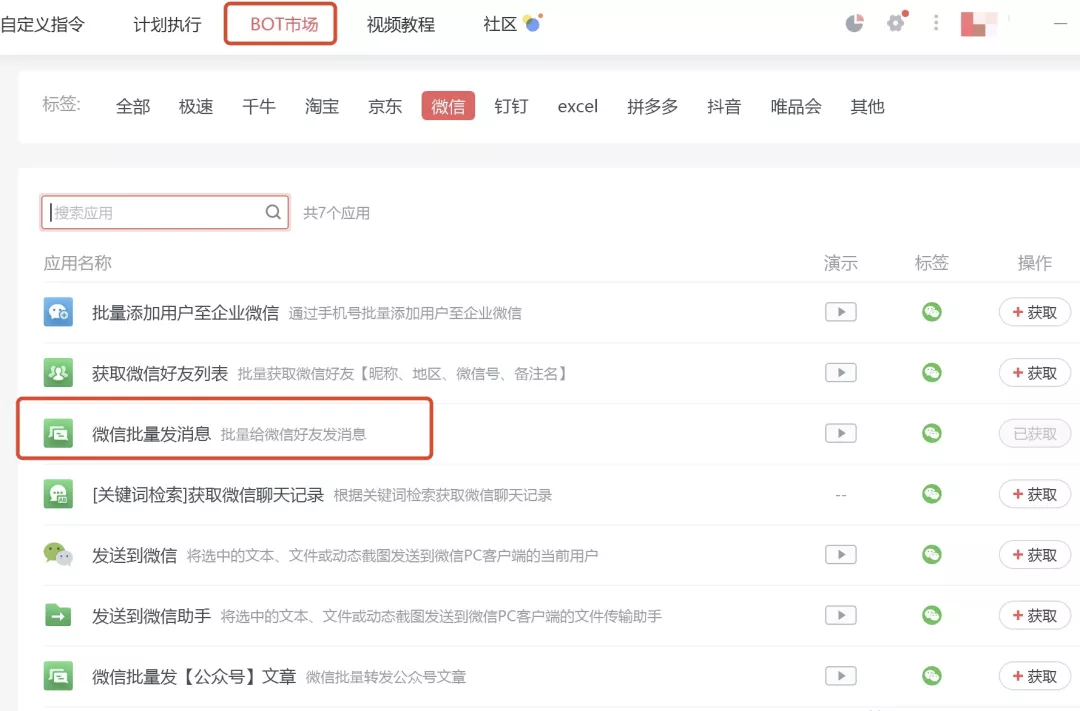Click WeChat tag icon for [关键词检索]获取微信聊天记录
This screenshot has height=711, width=1080.
click(931, 494)
